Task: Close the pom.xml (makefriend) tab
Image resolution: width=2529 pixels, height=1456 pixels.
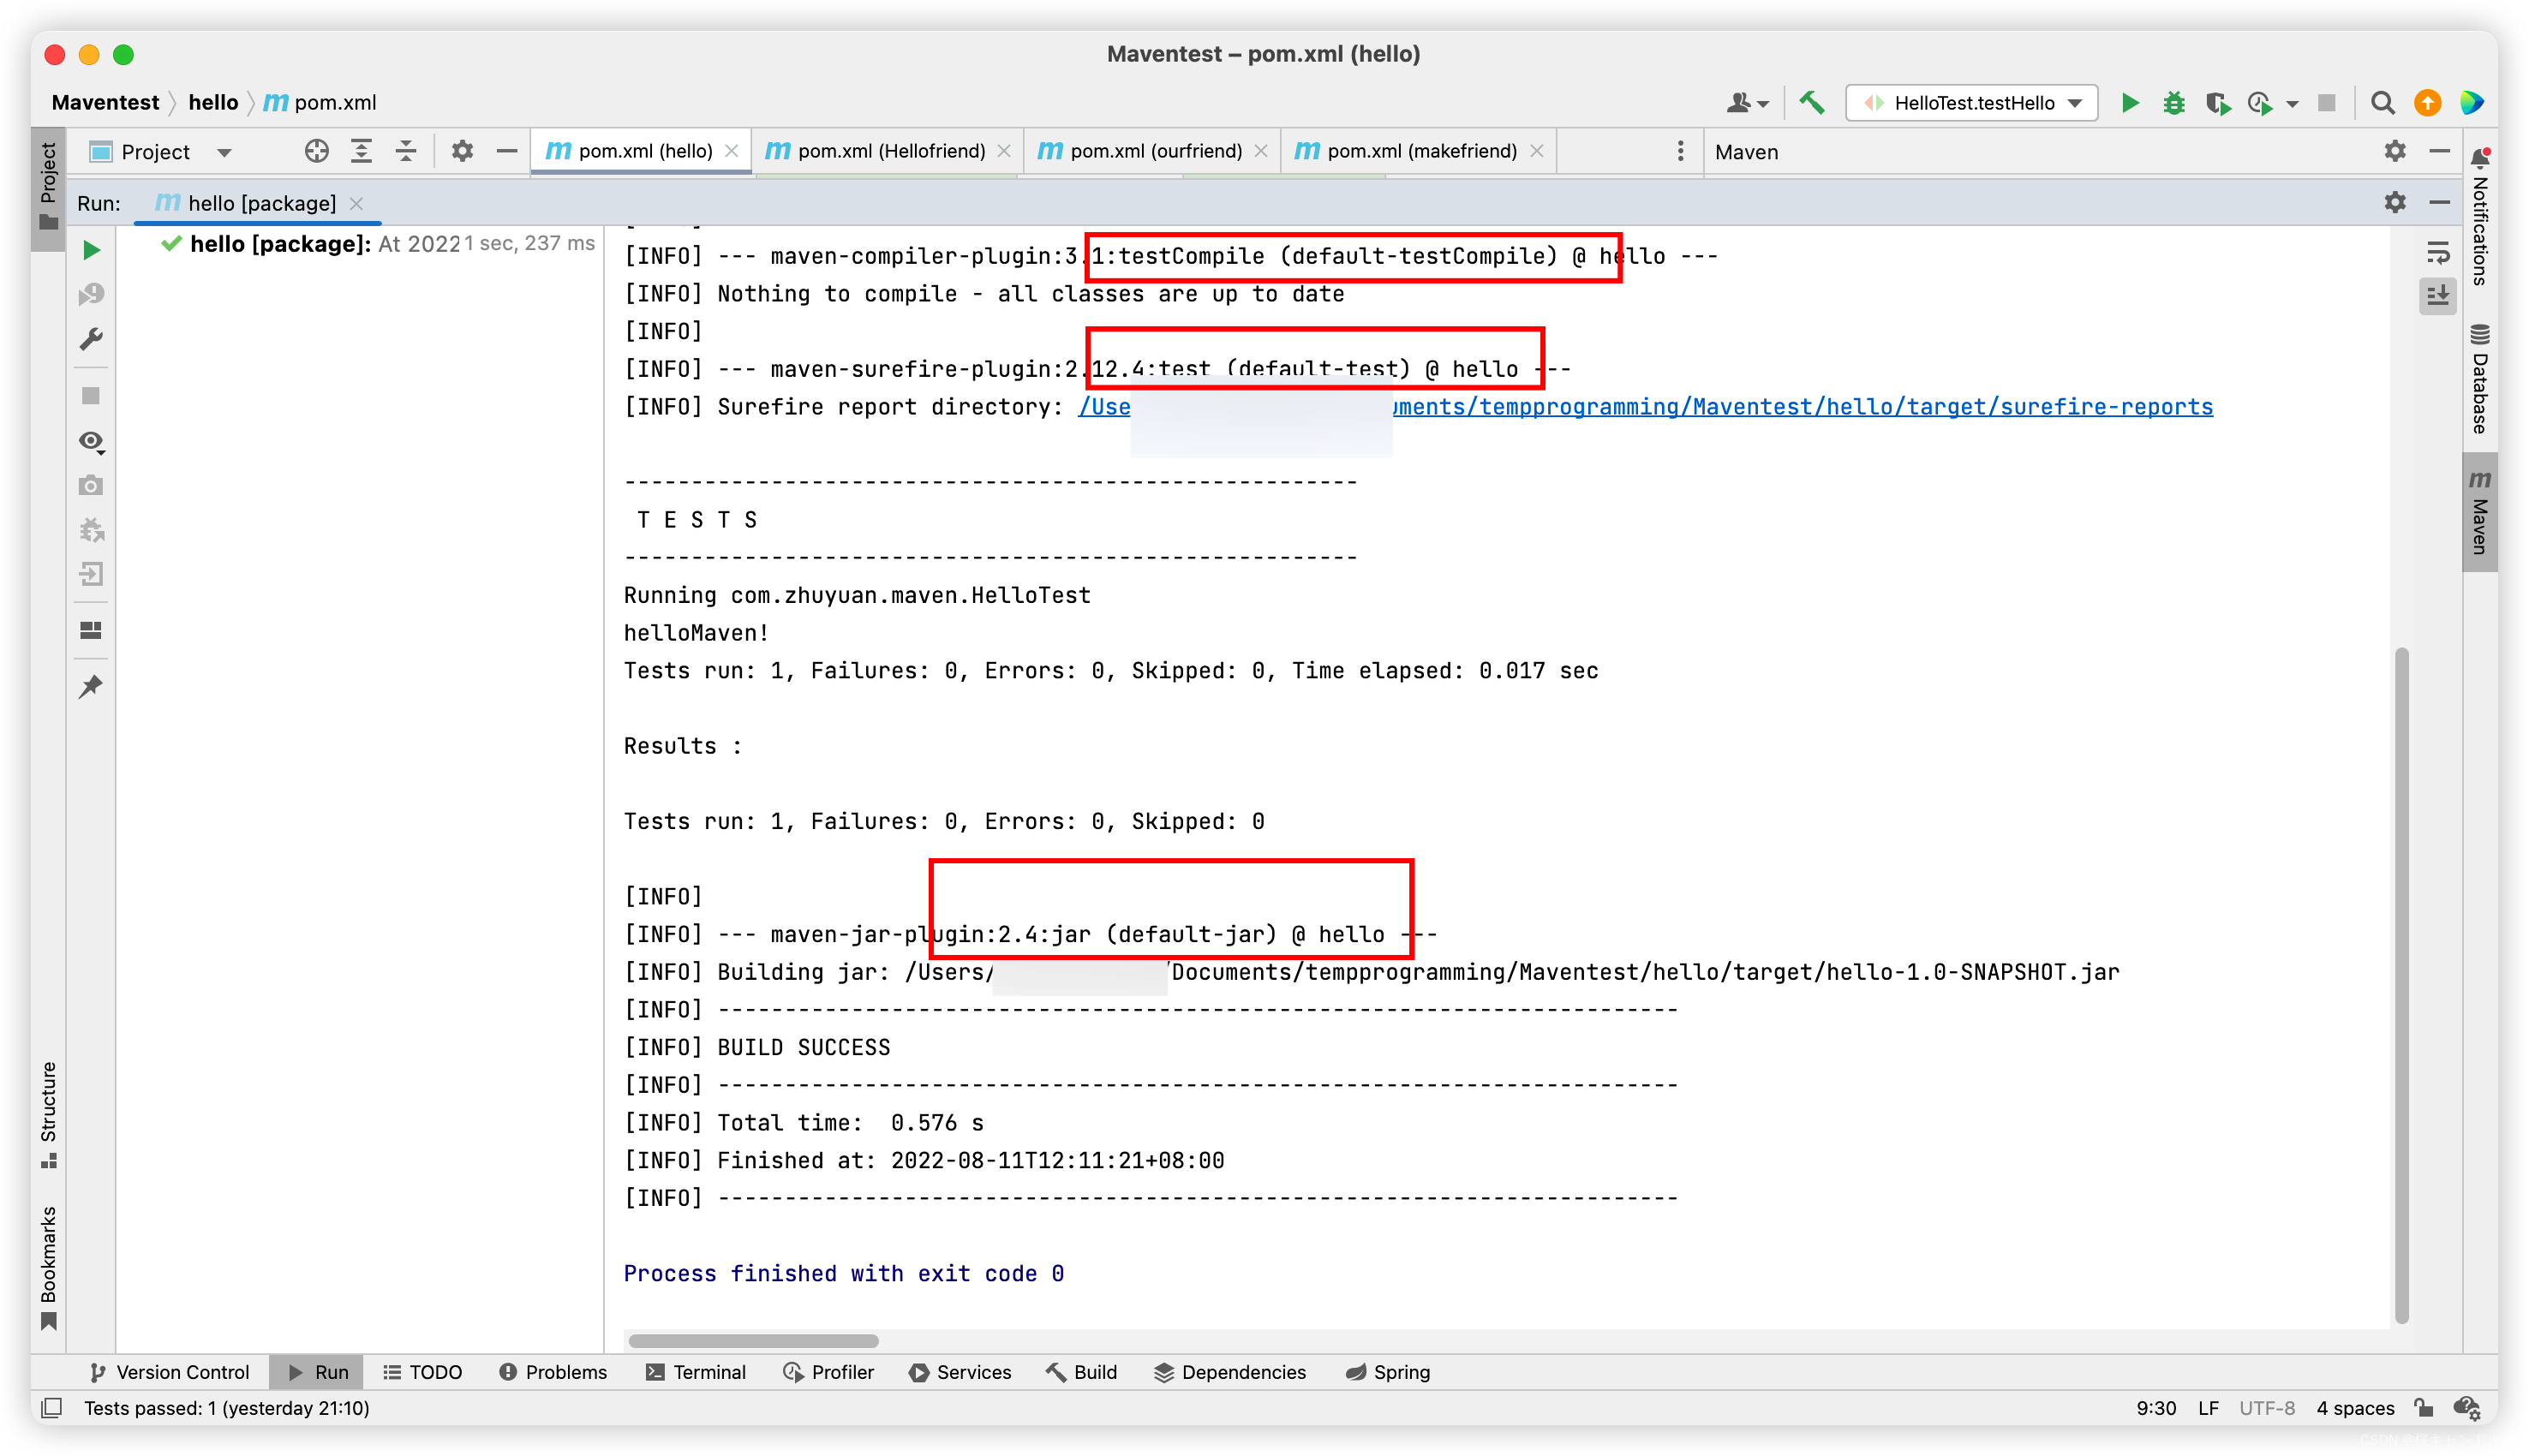Action: [1536, 151]
